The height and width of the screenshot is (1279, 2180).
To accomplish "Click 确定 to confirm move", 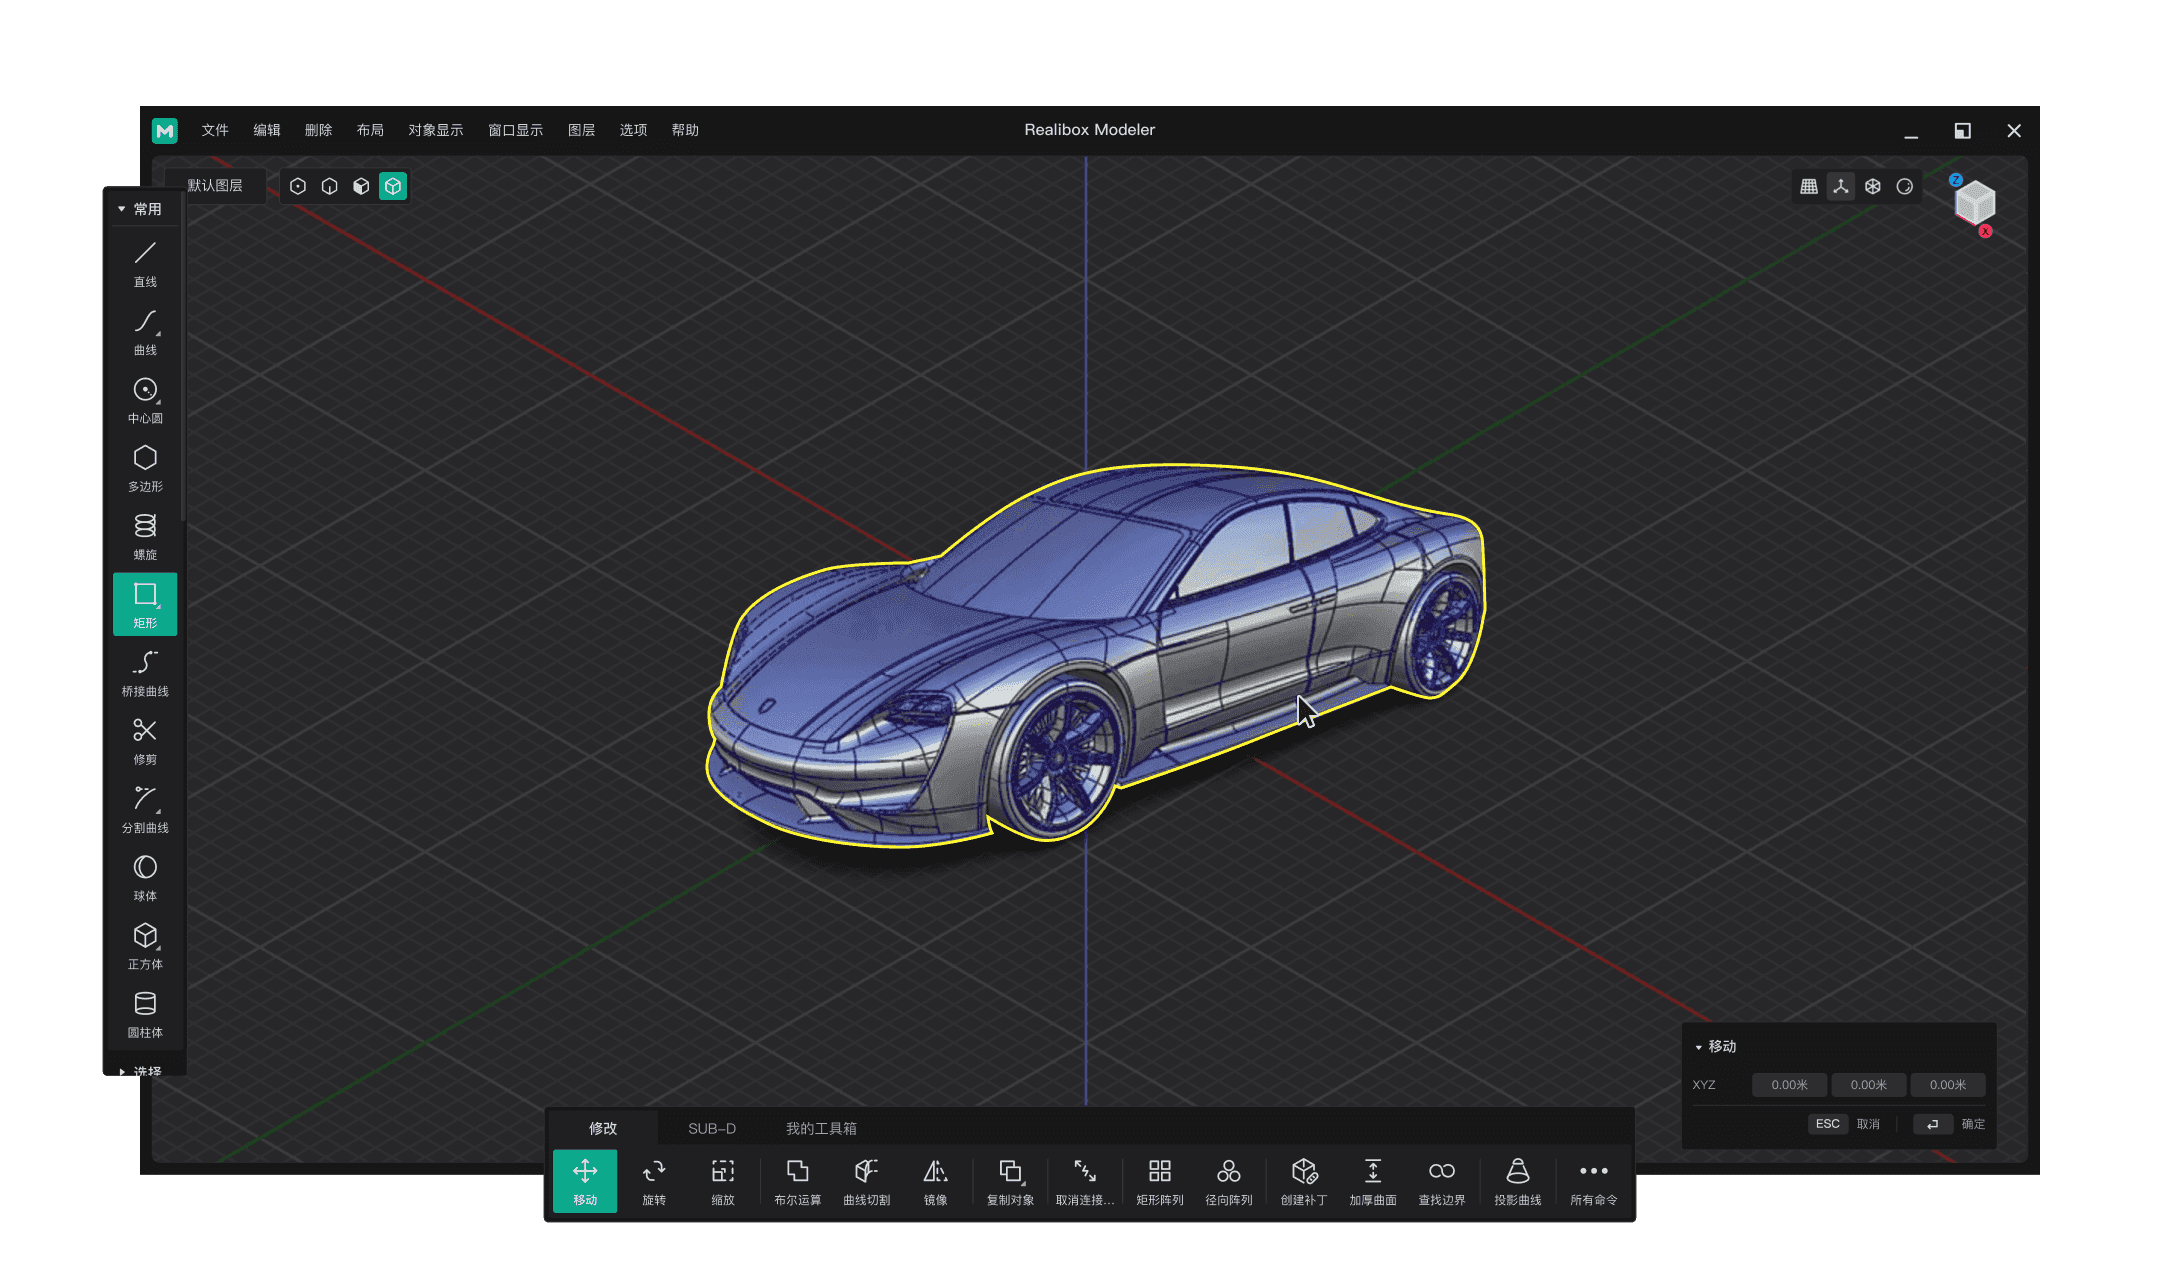I will click(x=1950, y=1124).
